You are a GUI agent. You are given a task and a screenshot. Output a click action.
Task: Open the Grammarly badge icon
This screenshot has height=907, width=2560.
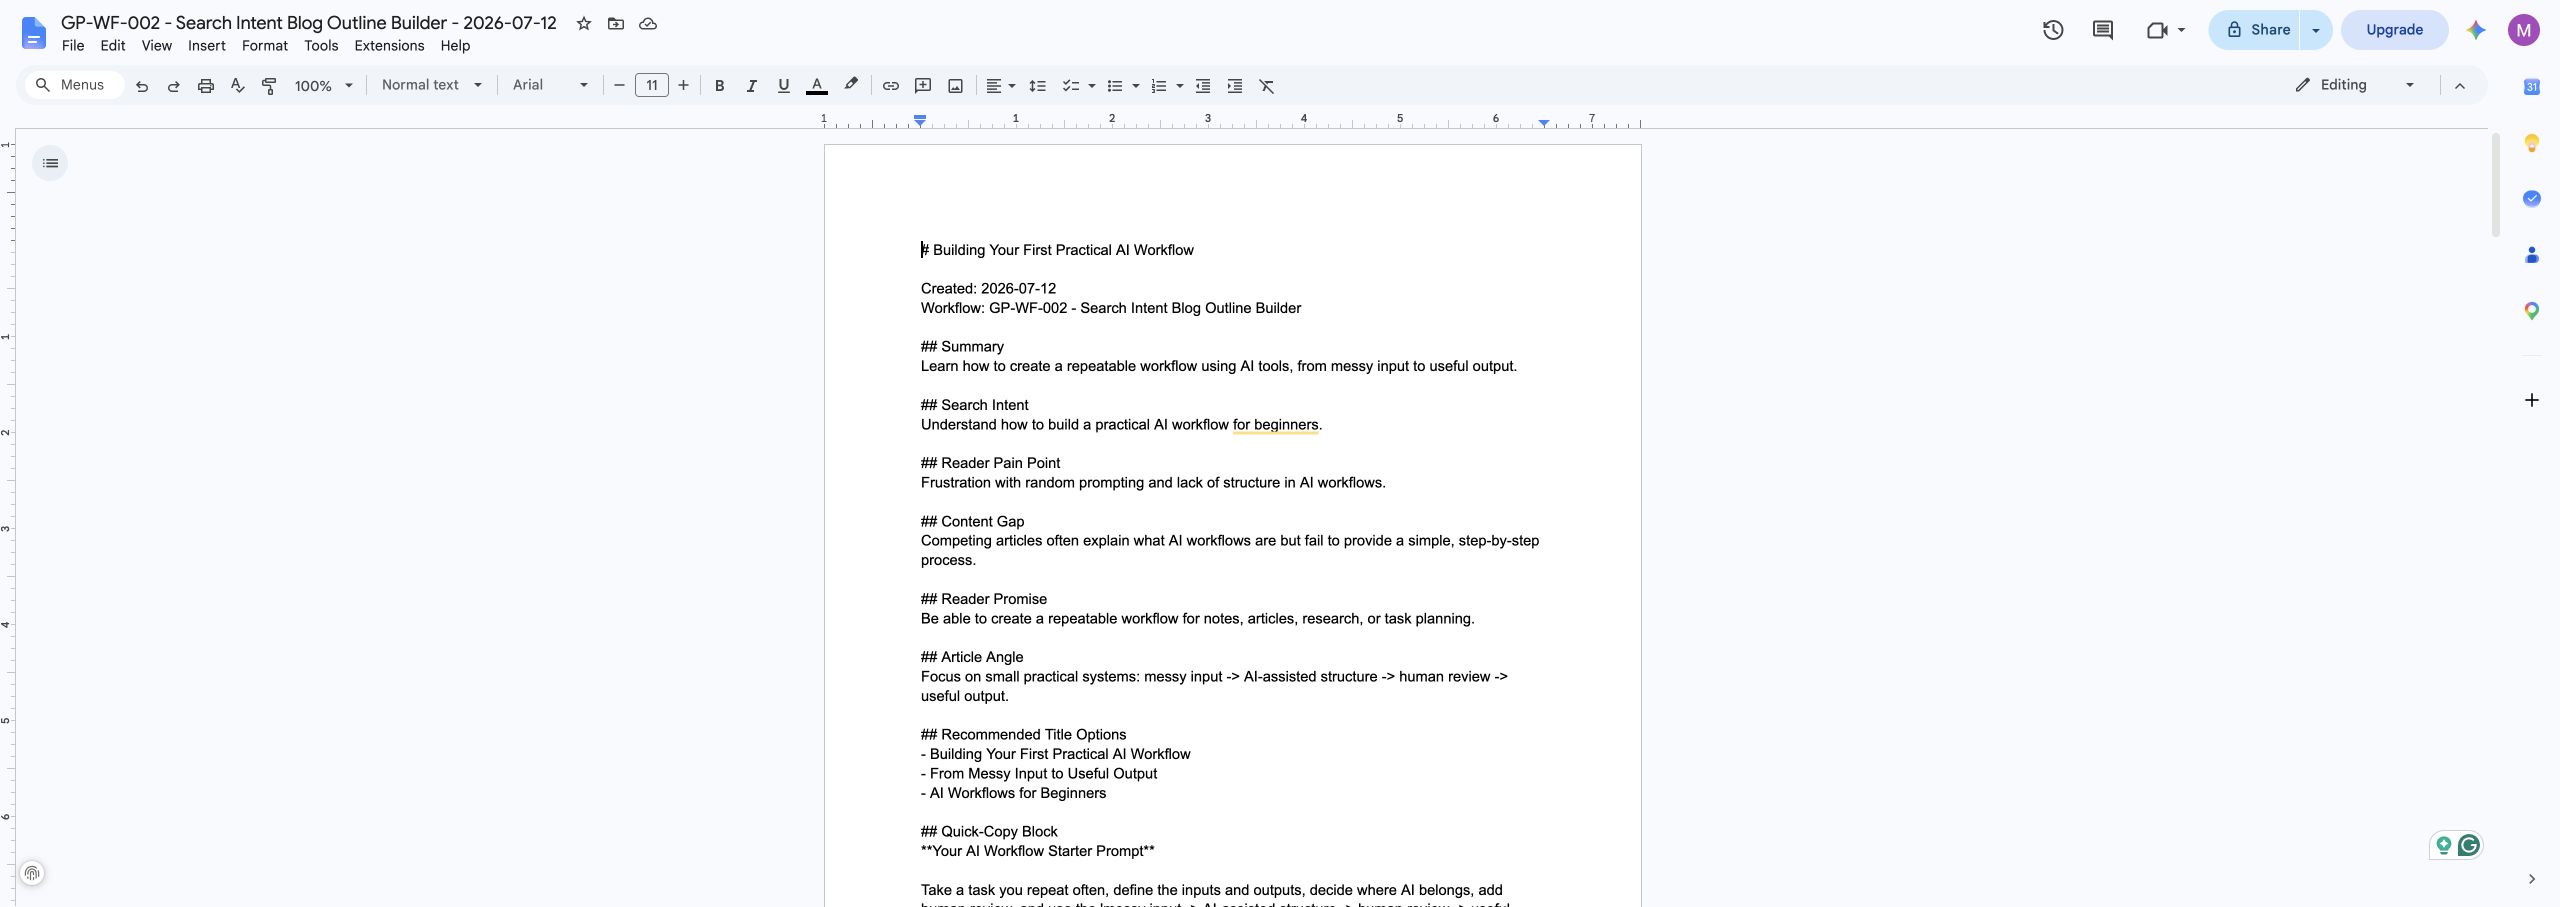[x=2469, y=846]
